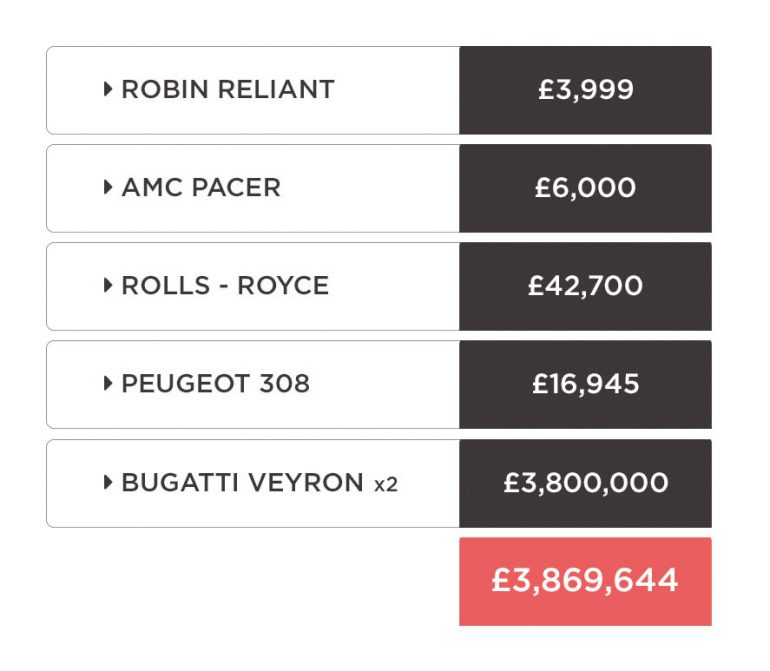Select the £42,700 price cell
This screenshot has height=671, width=770.
click(585, 286)
